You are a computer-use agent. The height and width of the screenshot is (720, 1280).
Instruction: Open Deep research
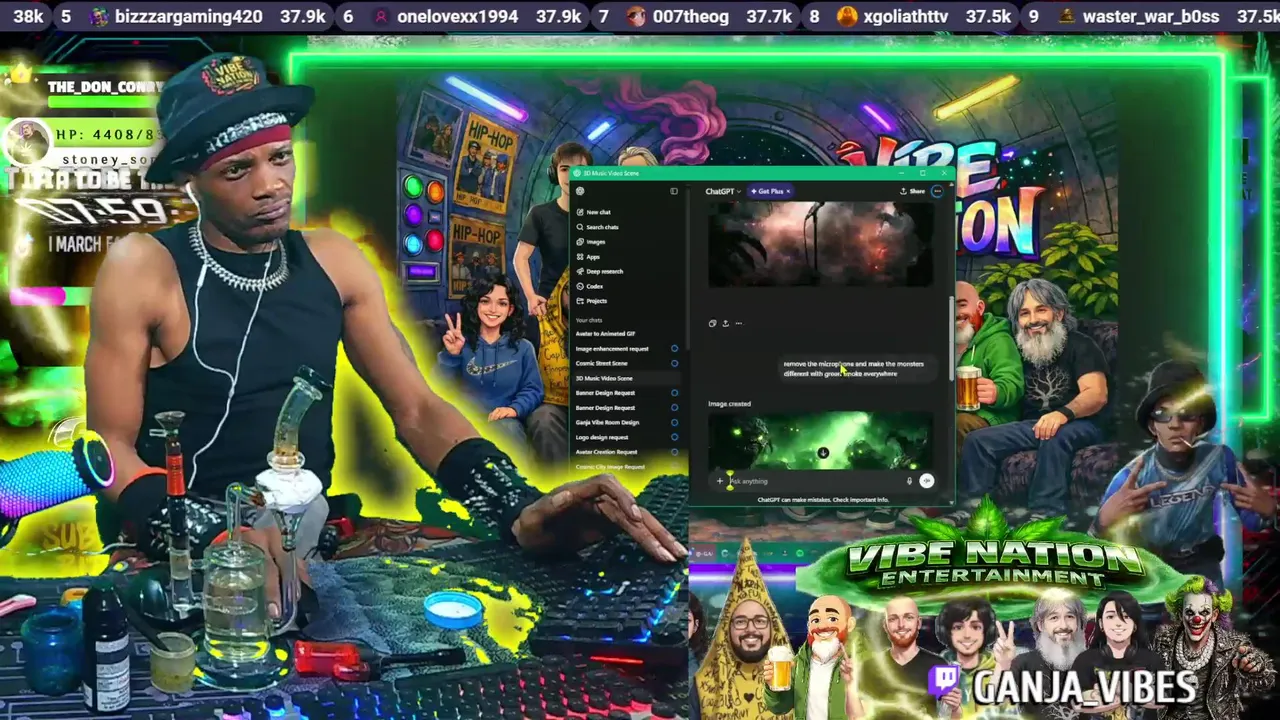tap(599, 271)
